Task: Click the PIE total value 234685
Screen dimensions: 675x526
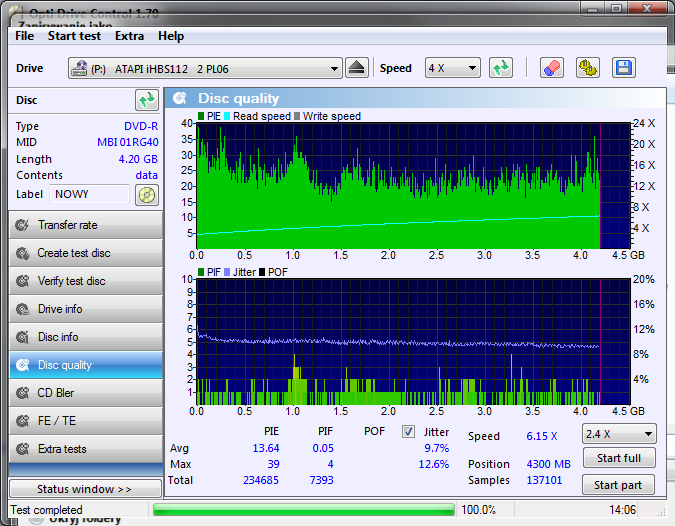Action: 261,480
